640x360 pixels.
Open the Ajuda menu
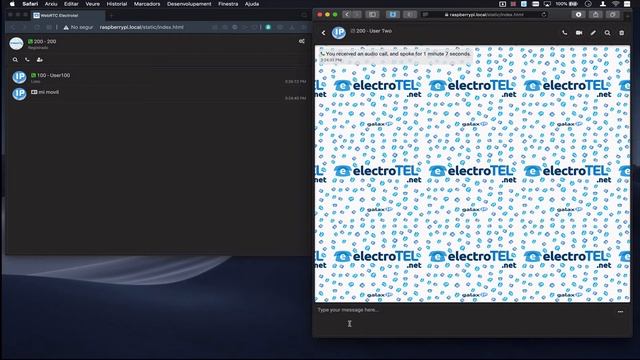tap(252, 4)
